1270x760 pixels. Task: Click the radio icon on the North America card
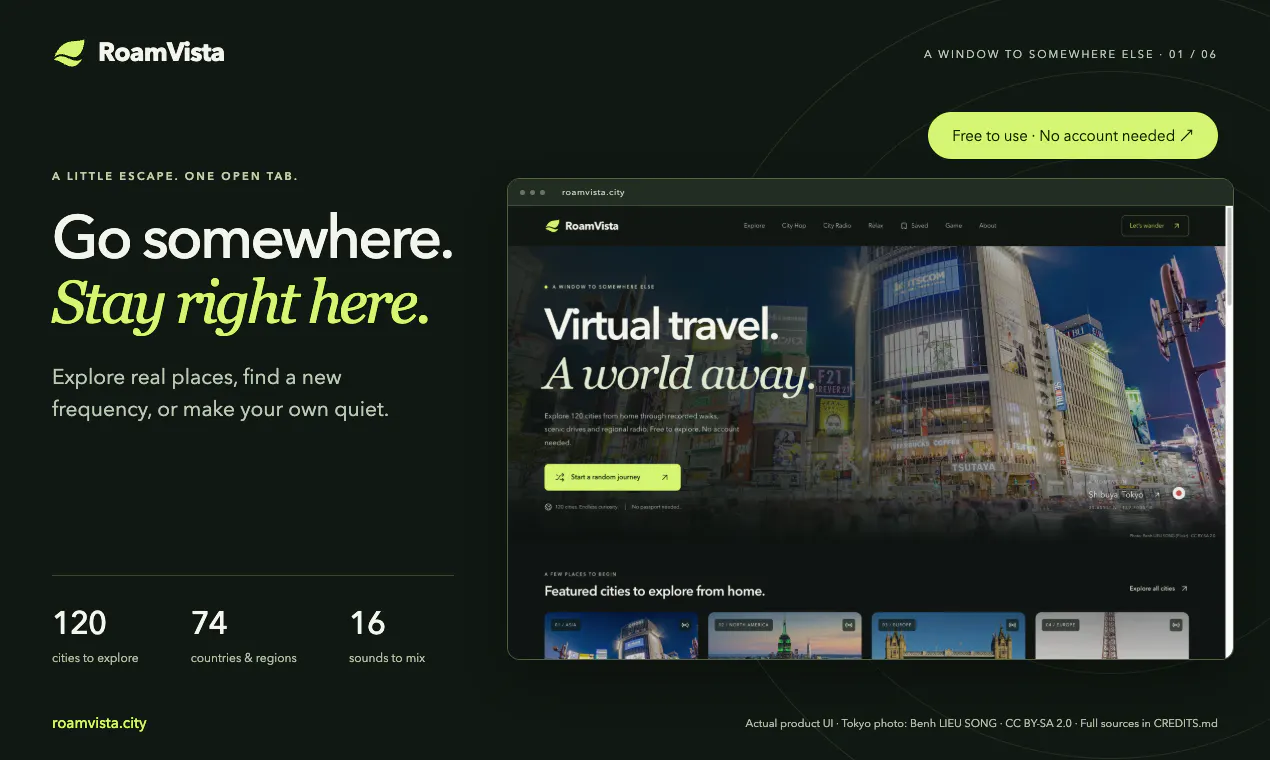click(x=848, y=625)
